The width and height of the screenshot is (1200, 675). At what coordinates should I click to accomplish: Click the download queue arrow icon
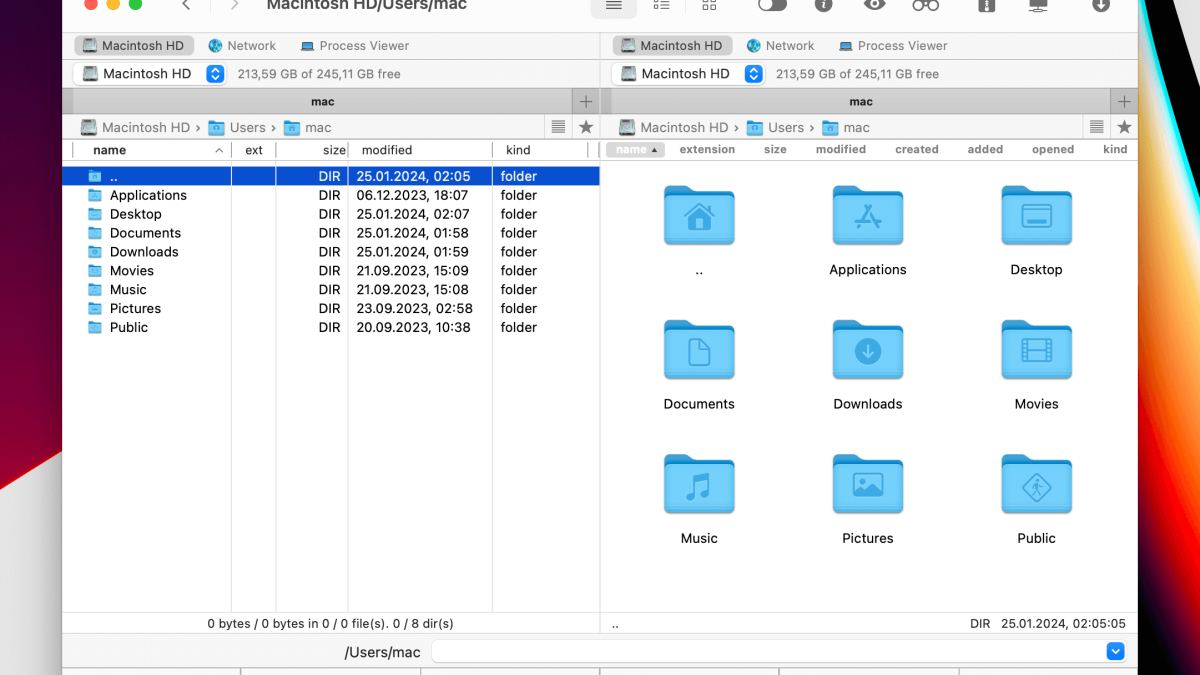(1100, 6)
